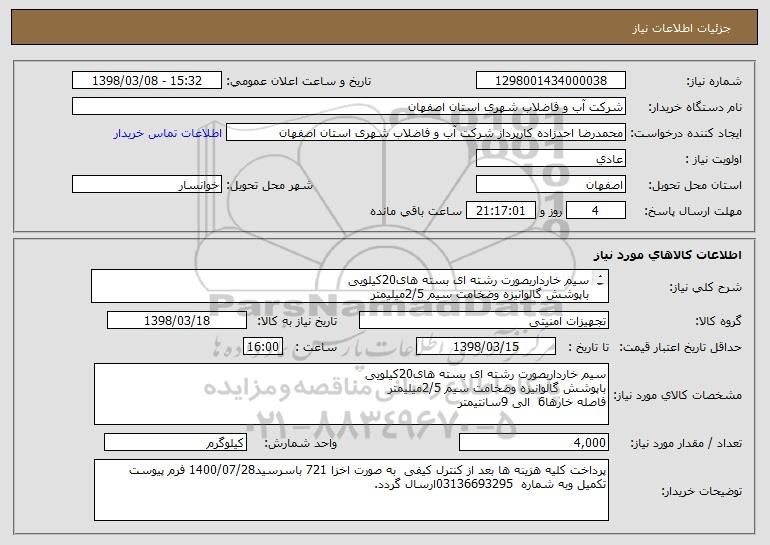
Task: Click the section heading اطلاعات کالاهای مورد نیاز
Action: click(668, 255)
